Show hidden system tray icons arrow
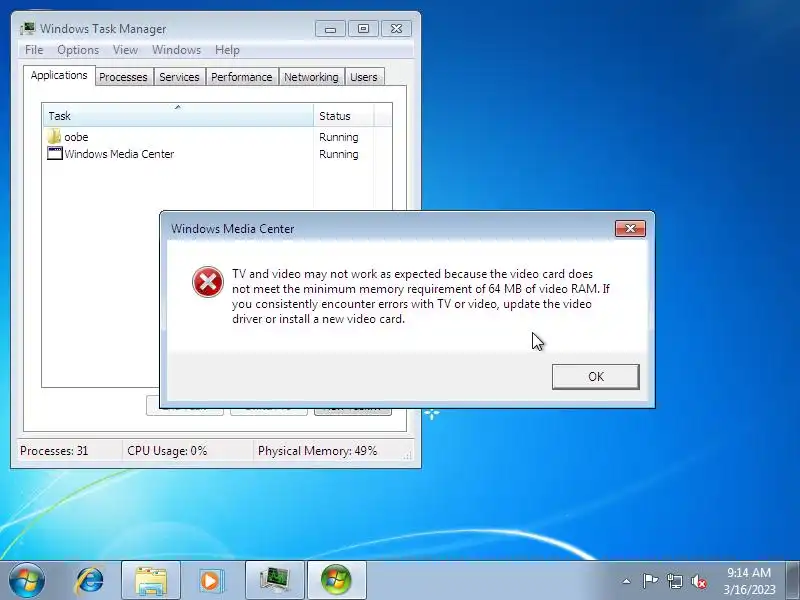Screen dimensions: 800x600 click(627, 581)
